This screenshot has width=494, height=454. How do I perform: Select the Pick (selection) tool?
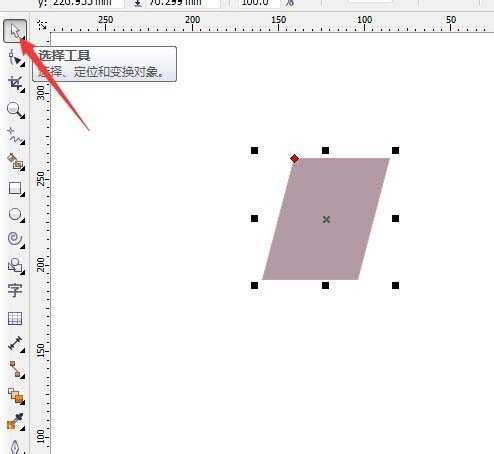[x=15, y=31]
